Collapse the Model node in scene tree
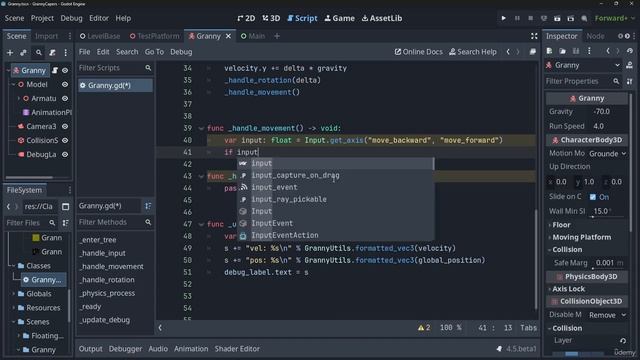The height and width of the screenshot is (360, 640). [x=13, y=84]
